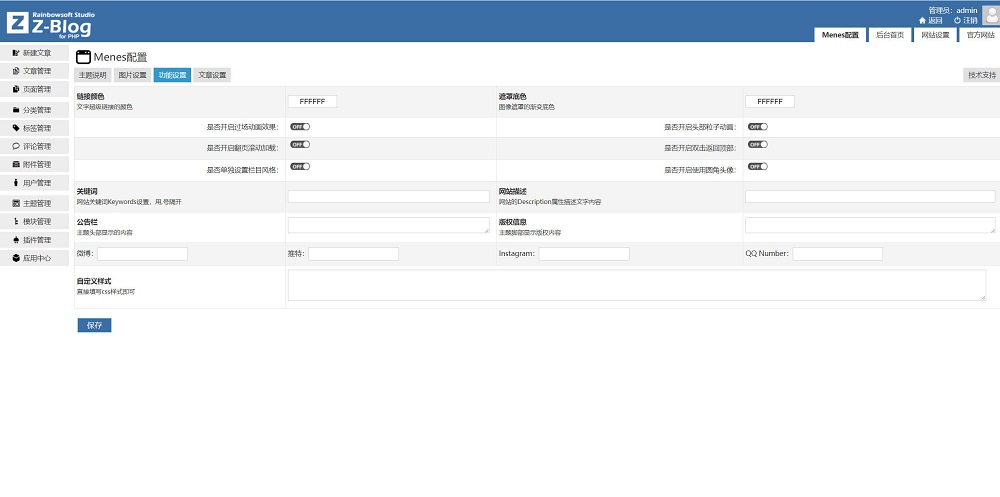
Task: Open 插件管理 via its sidebar icon
Action: pos(16,240)
